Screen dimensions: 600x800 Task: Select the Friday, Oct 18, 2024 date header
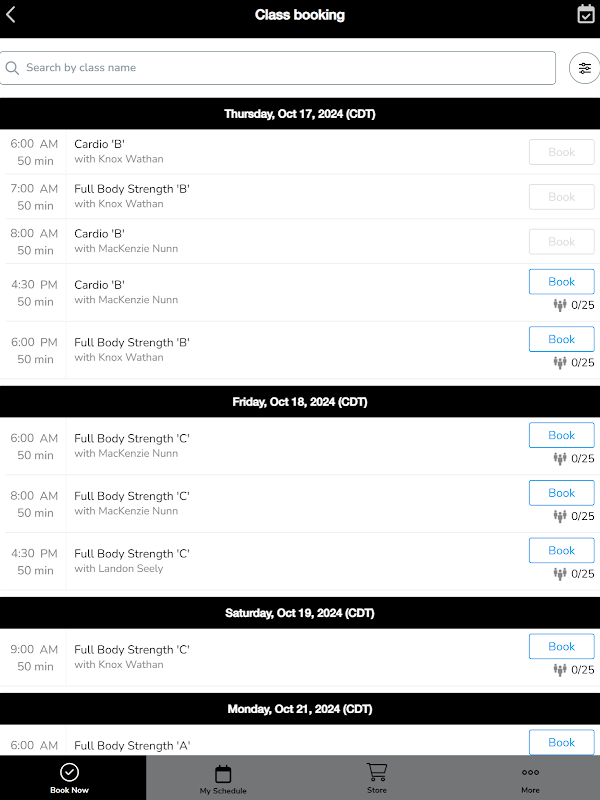[300, 402]
